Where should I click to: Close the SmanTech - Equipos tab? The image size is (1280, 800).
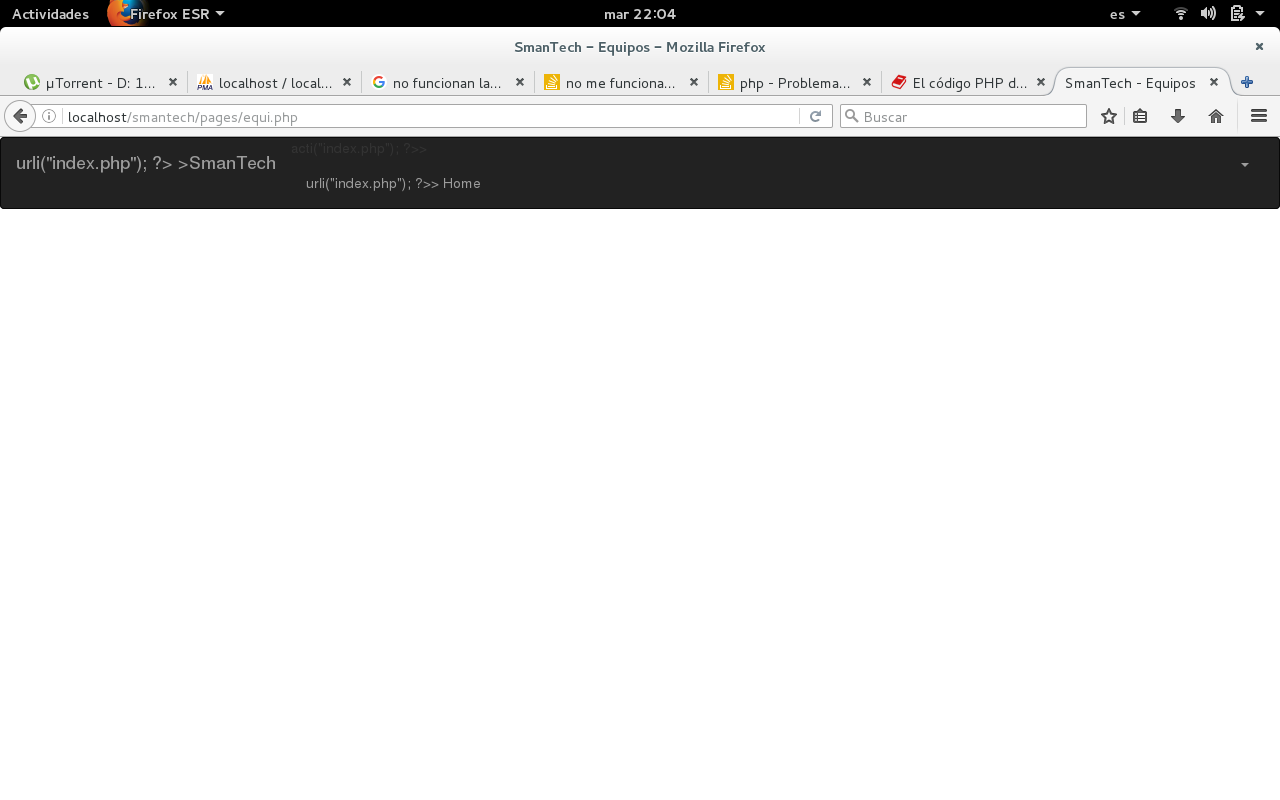[1214, 82]
